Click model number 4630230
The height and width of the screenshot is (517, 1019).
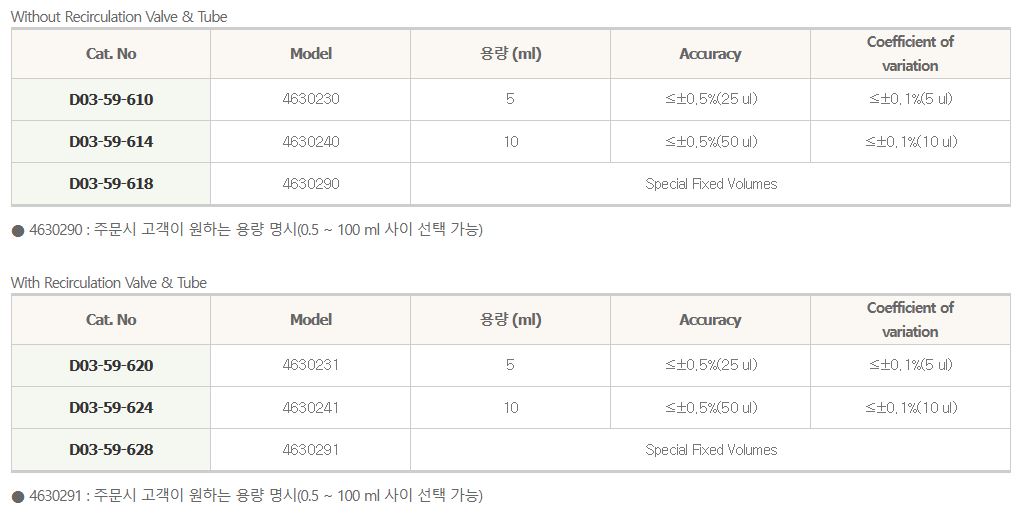(311, 100)
